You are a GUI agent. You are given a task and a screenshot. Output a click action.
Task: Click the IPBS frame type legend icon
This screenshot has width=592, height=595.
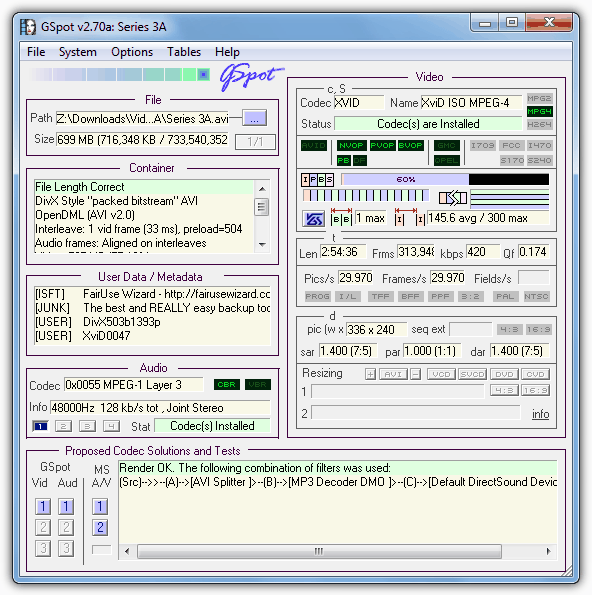pos(317,179)
